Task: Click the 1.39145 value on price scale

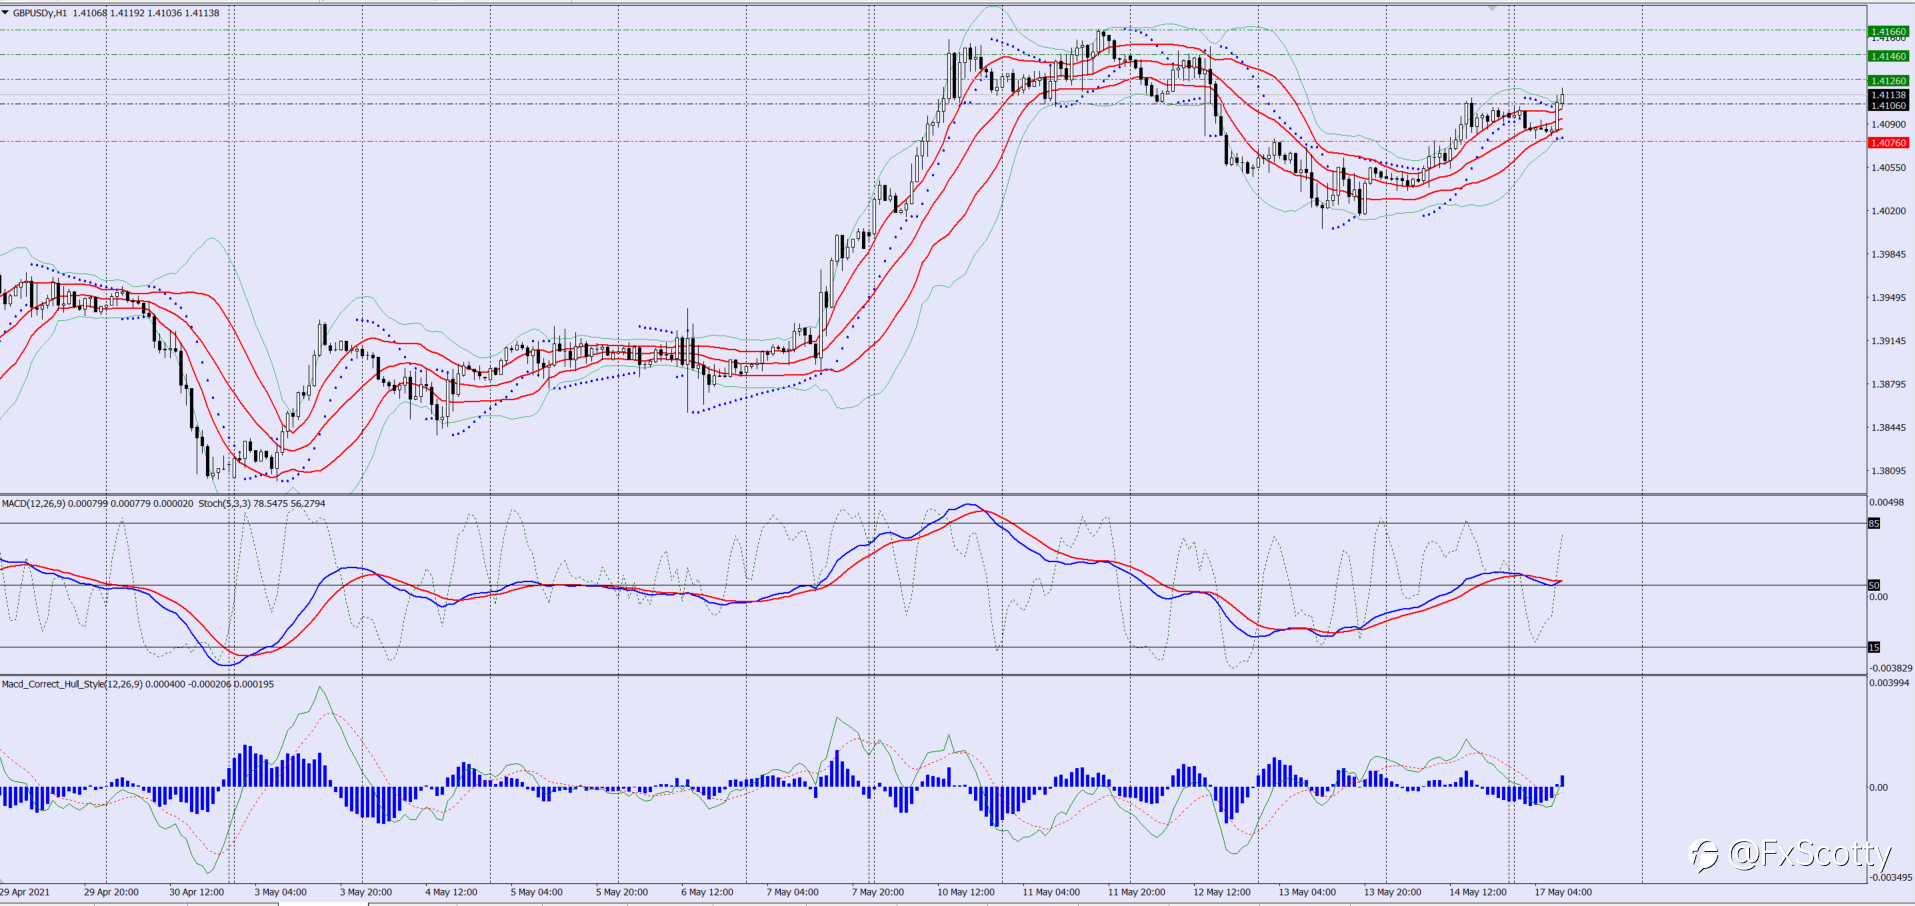Action: (x=1889, y=341)
